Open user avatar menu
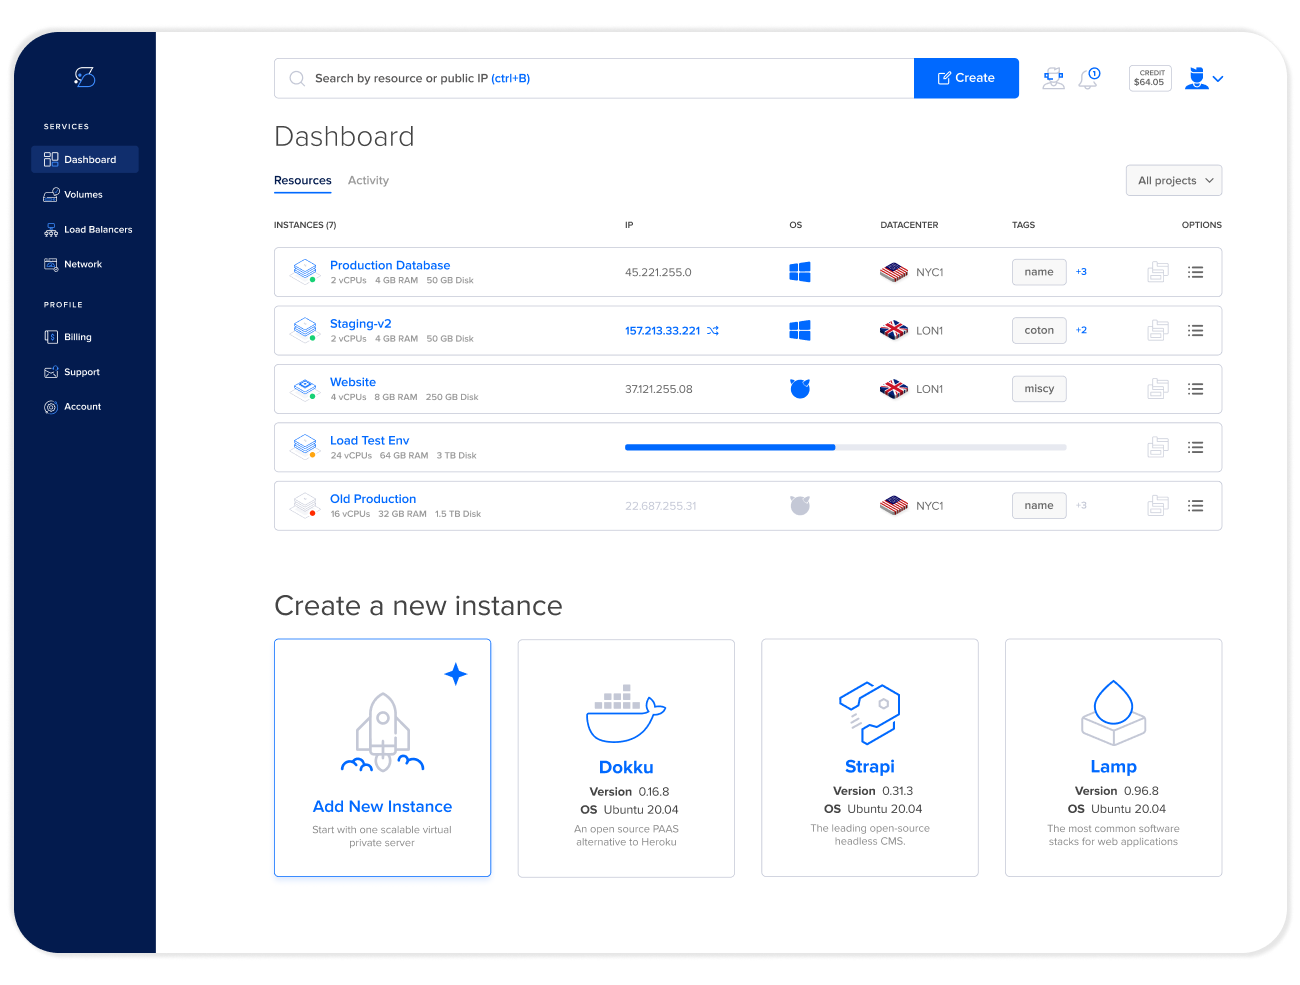1300x985 pixels. [x=1203, y=78]
